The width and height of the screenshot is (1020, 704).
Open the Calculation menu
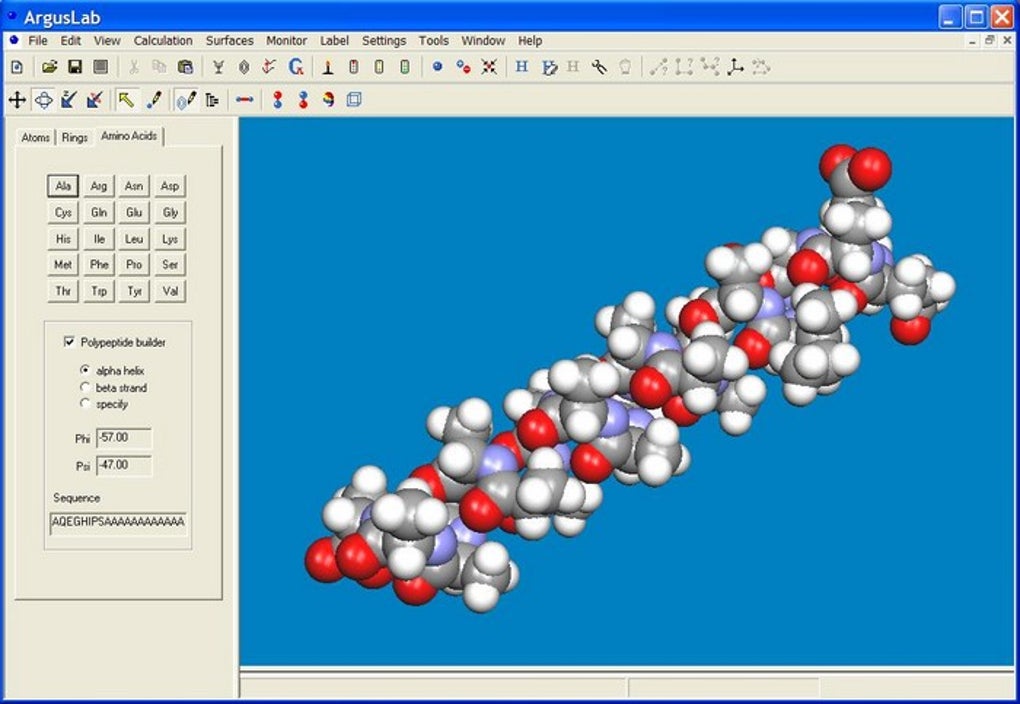click(x=163, y=40)
